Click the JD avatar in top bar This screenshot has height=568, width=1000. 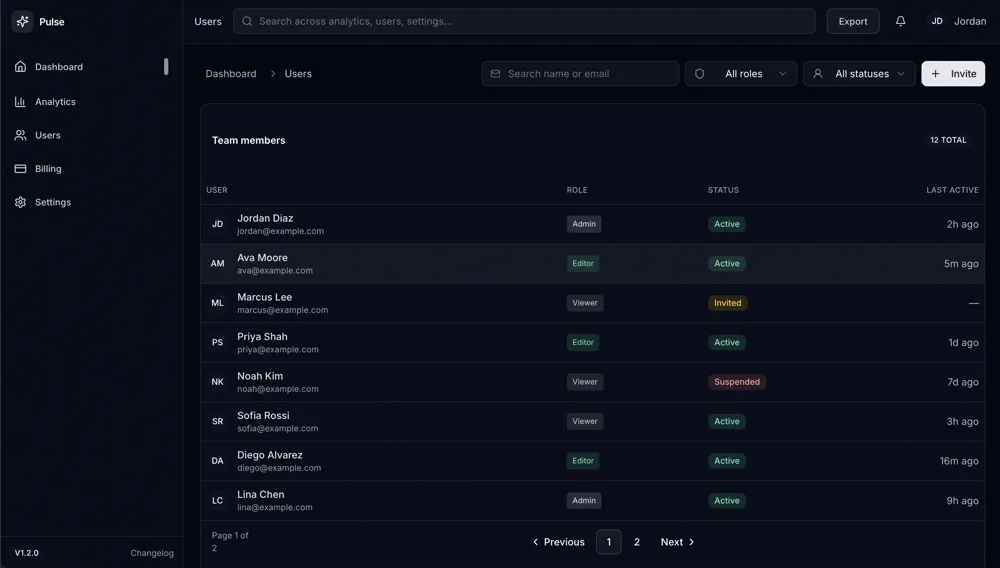point(937,21)
